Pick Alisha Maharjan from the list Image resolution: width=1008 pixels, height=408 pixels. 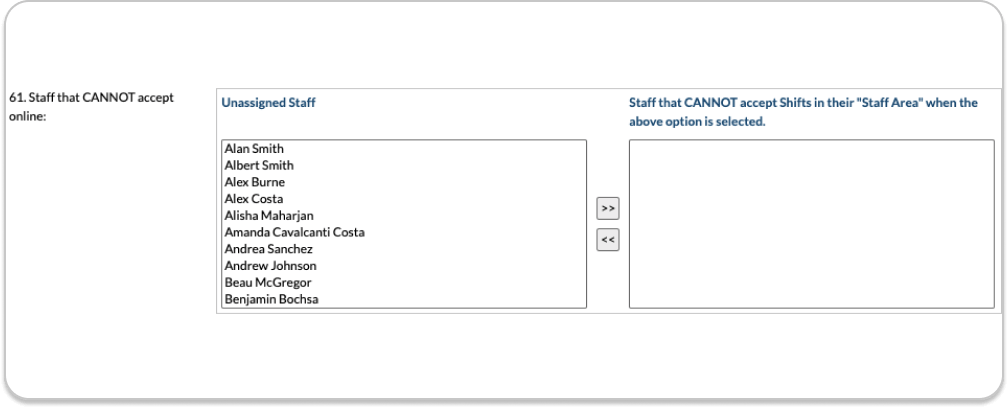tap(269, 216)
